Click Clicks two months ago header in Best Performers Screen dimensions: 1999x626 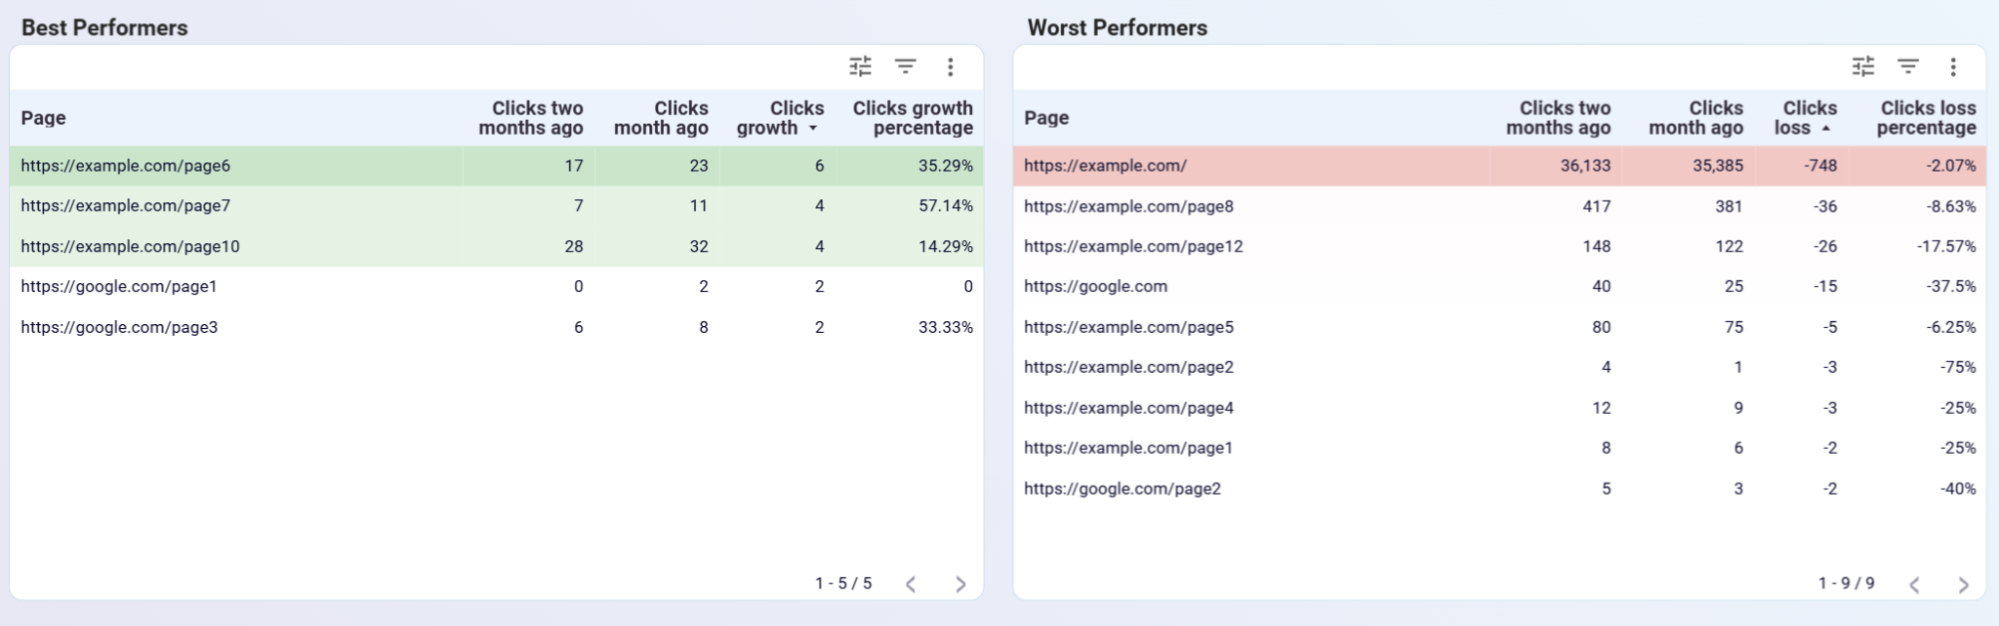coord(531,118)
